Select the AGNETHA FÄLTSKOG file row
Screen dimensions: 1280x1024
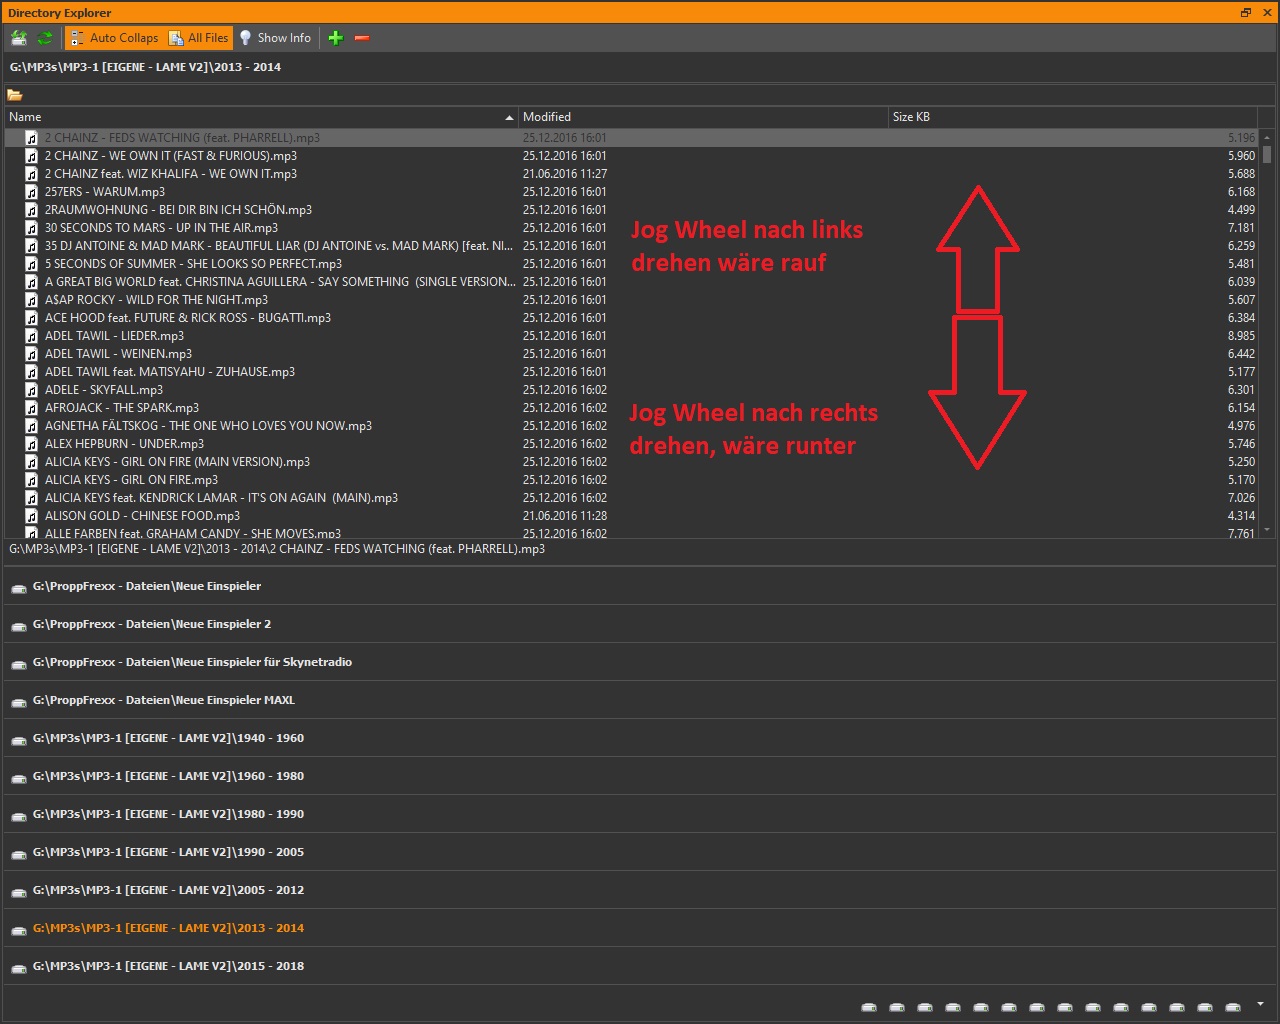click(632, 426)
